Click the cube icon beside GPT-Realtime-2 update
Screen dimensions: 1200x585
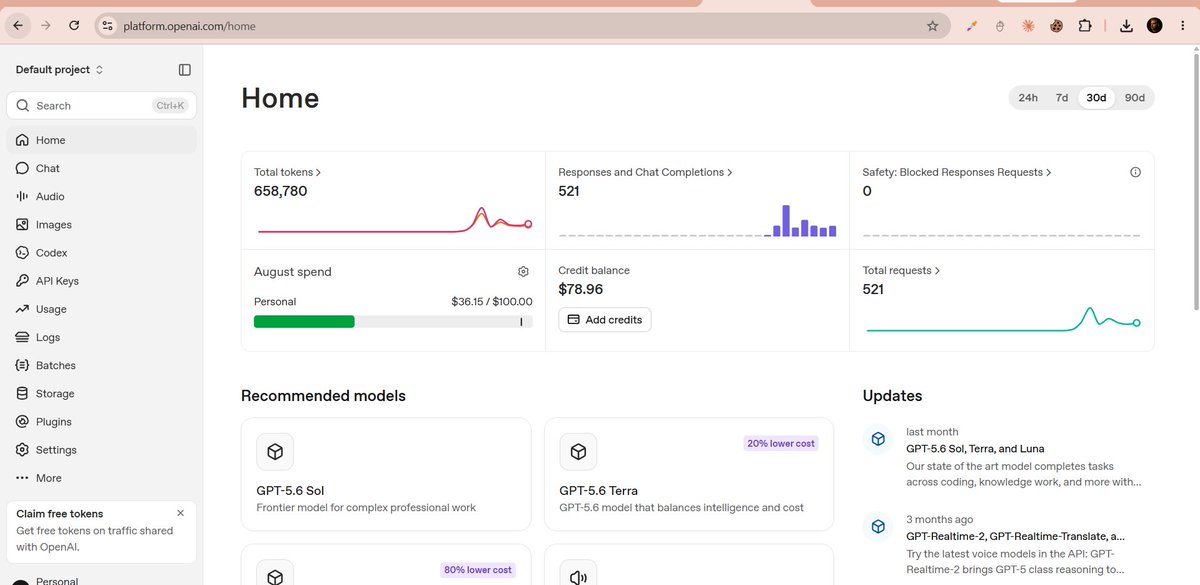click(877, 526)
